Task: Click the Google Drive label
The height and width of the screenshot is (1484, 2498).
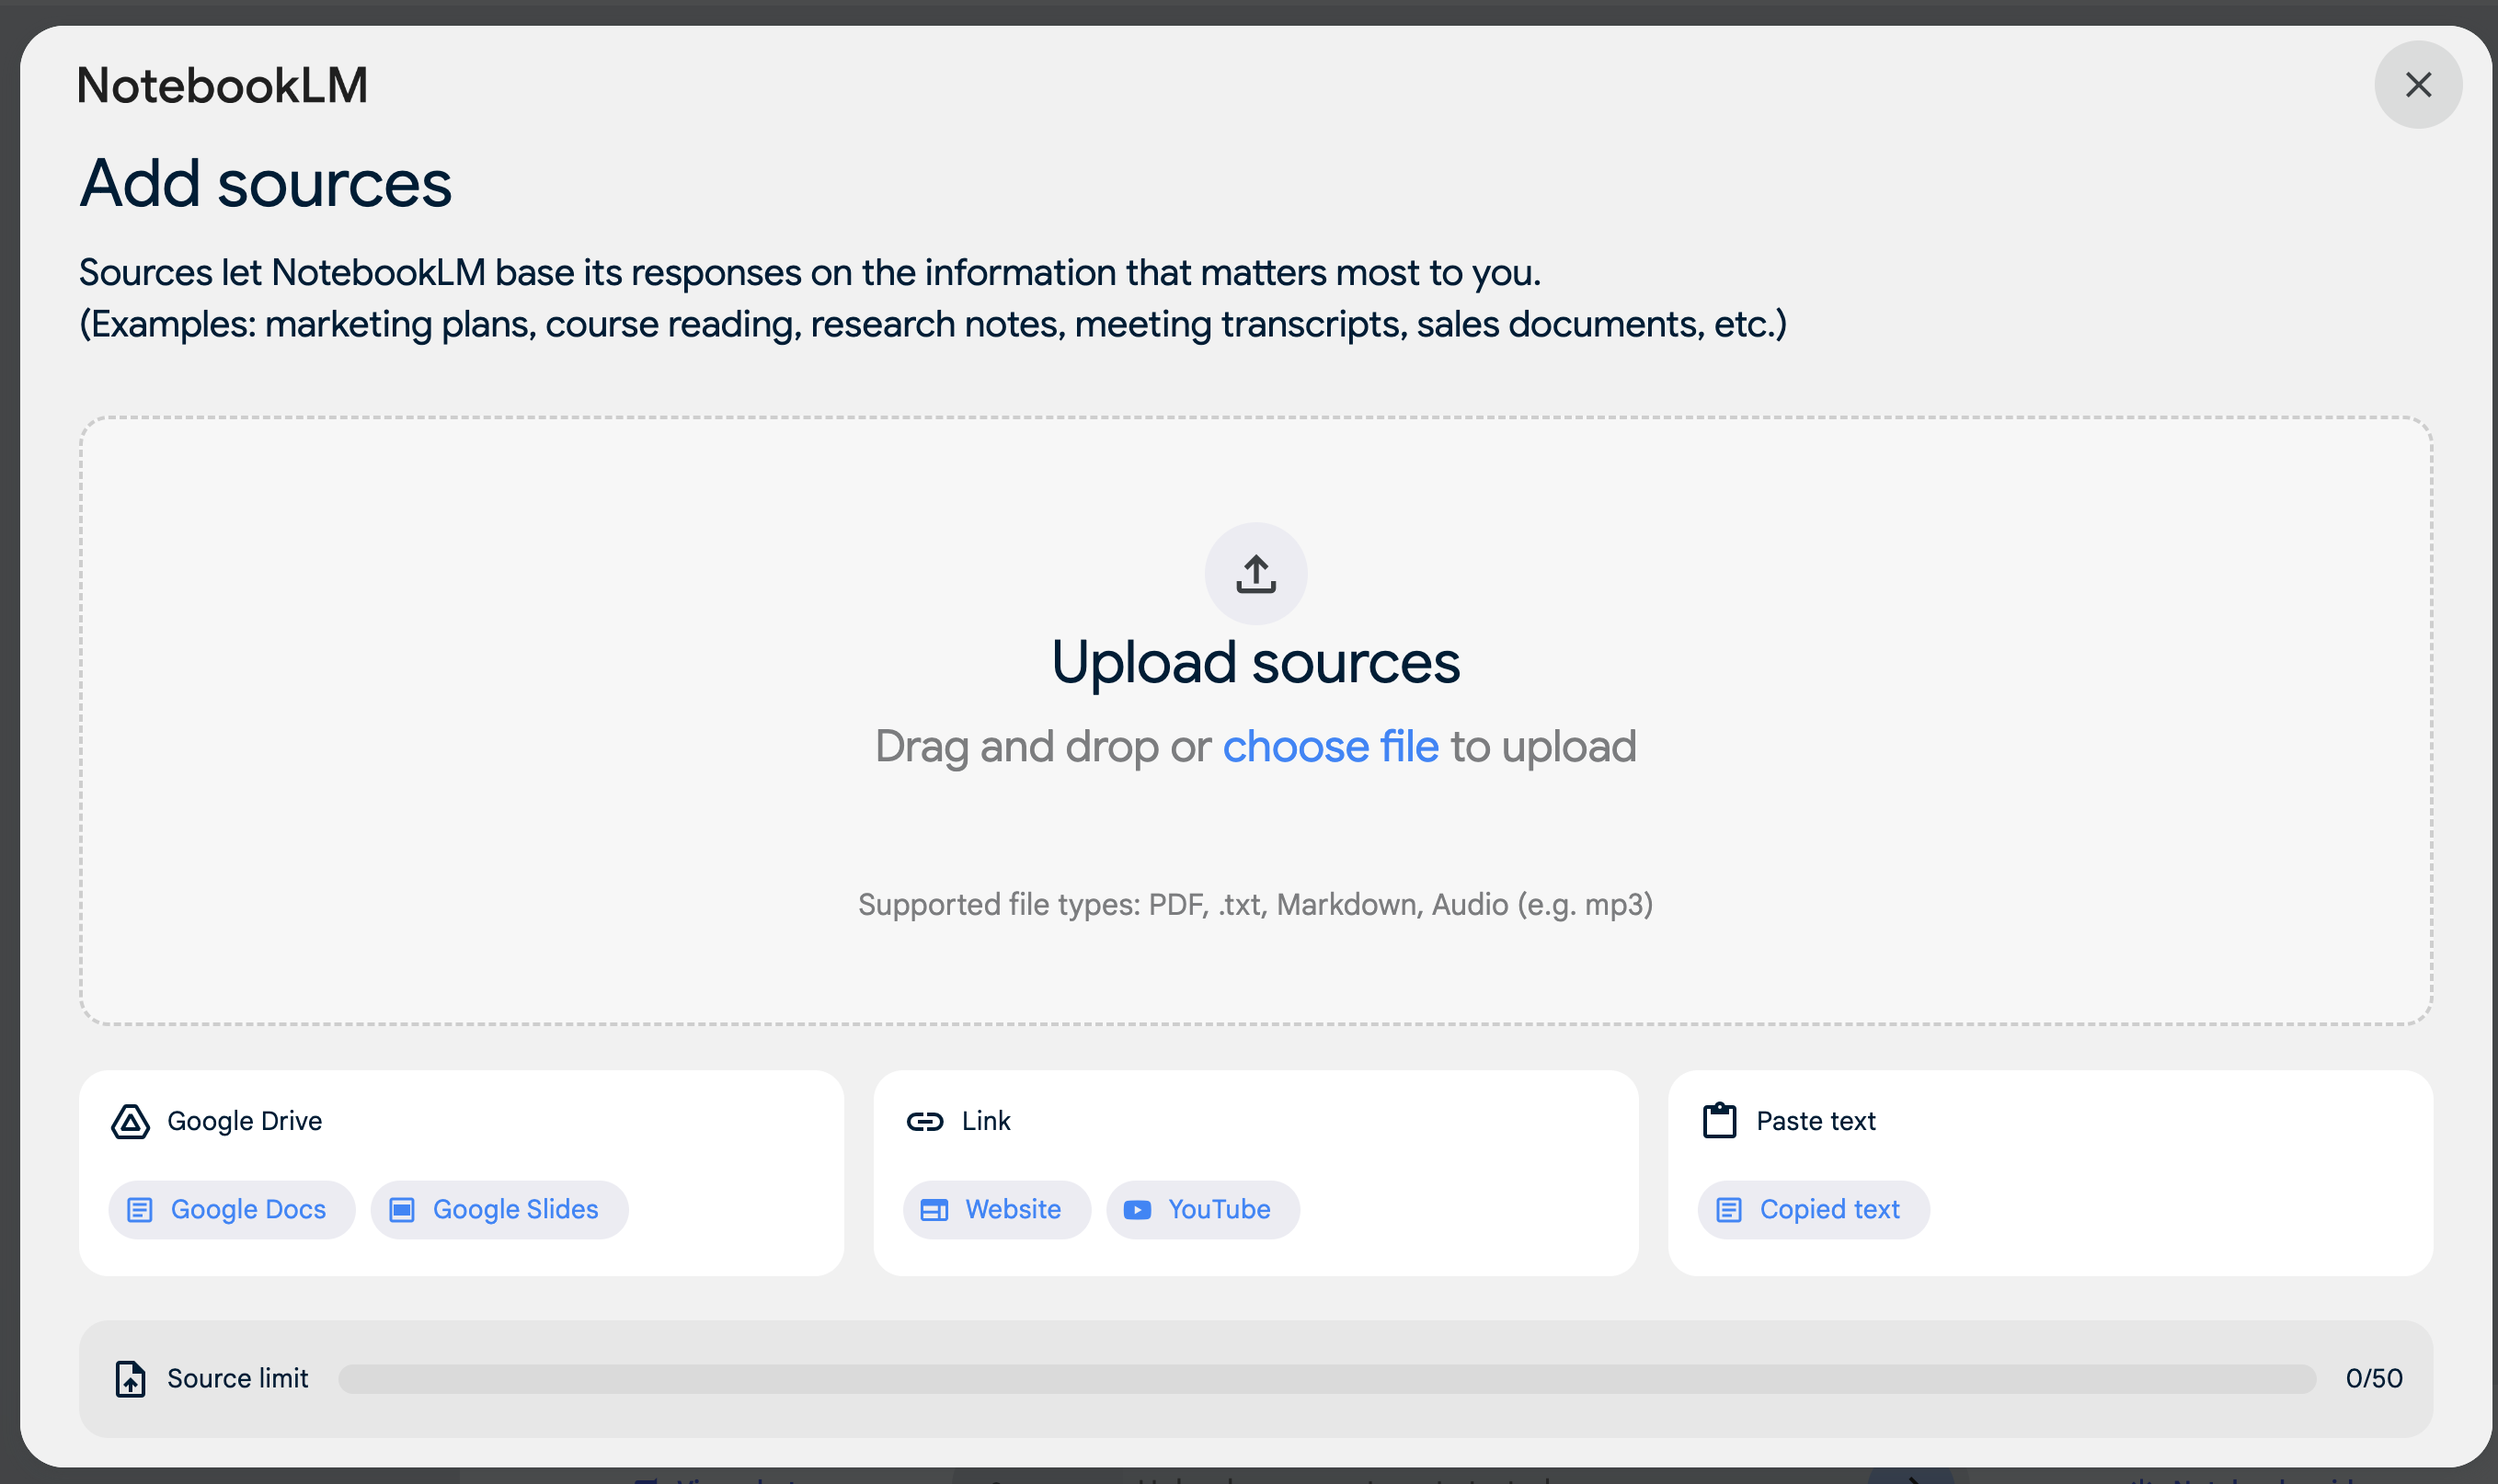Action: [244, 1121]
